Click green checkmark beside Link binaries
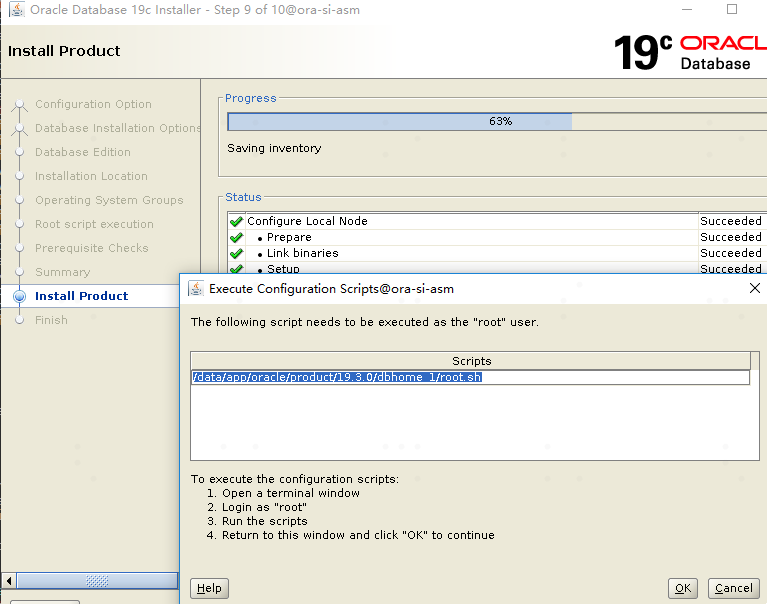Viewport: 767px width, 604px height. [237, 253]
